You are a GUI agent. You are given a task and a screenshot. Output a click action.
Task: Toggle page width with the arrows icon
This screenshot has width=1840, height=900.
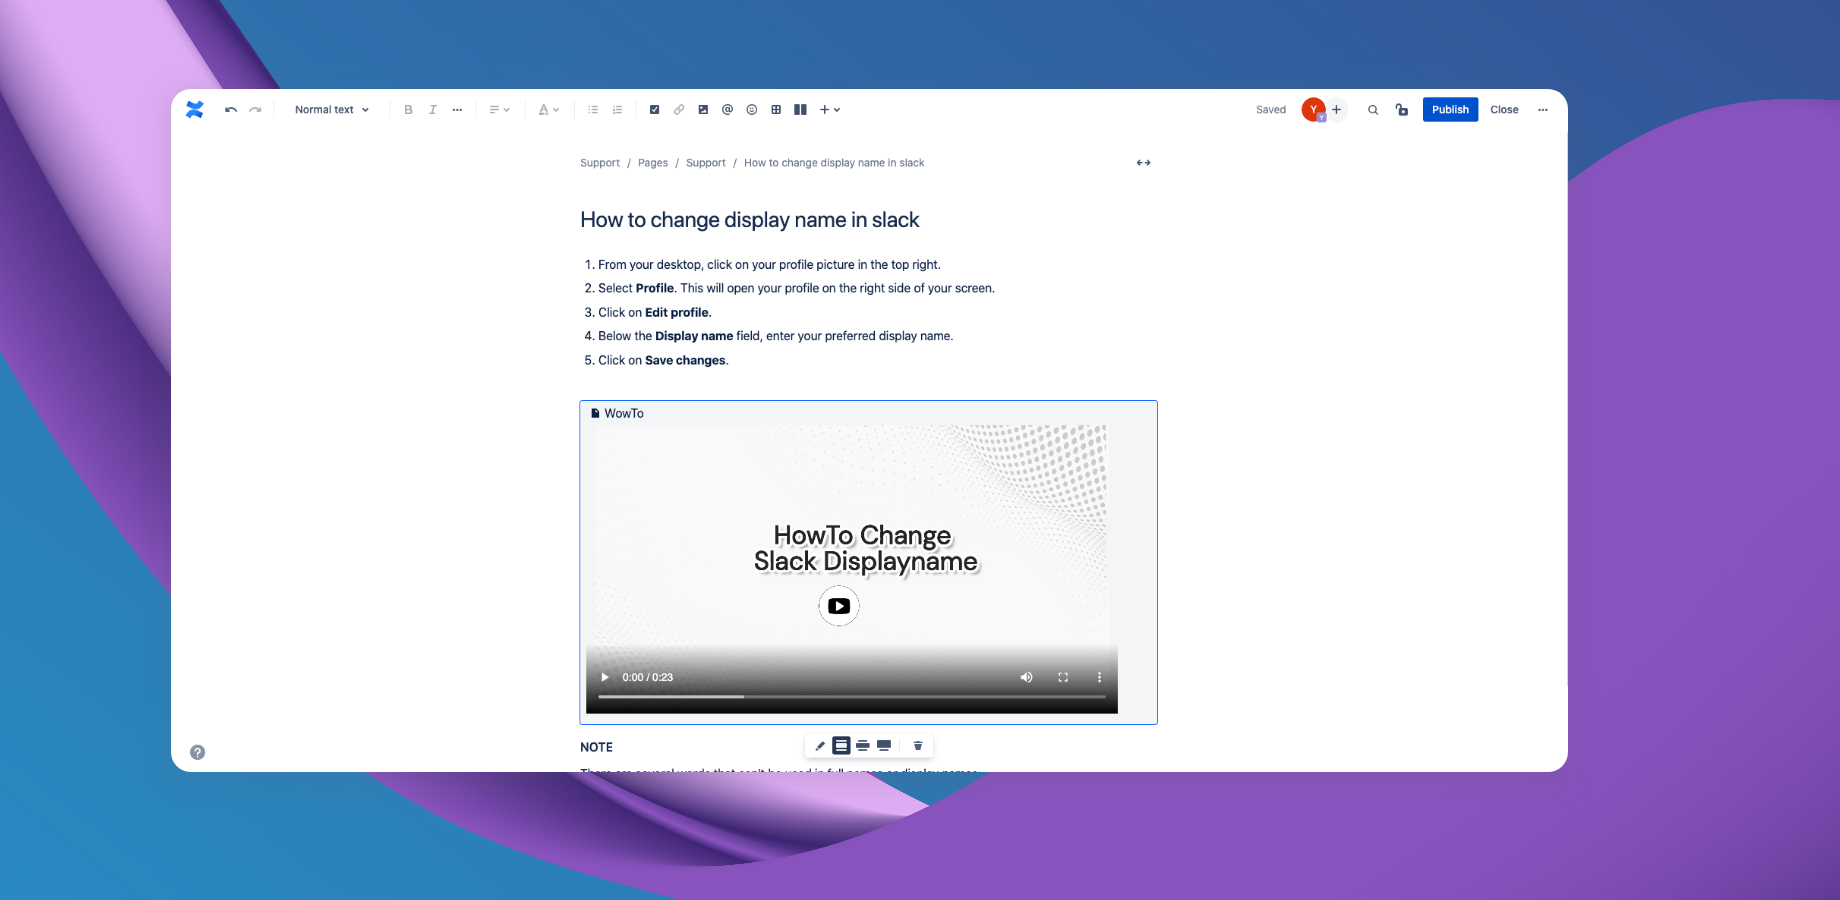click(1144, 163)
